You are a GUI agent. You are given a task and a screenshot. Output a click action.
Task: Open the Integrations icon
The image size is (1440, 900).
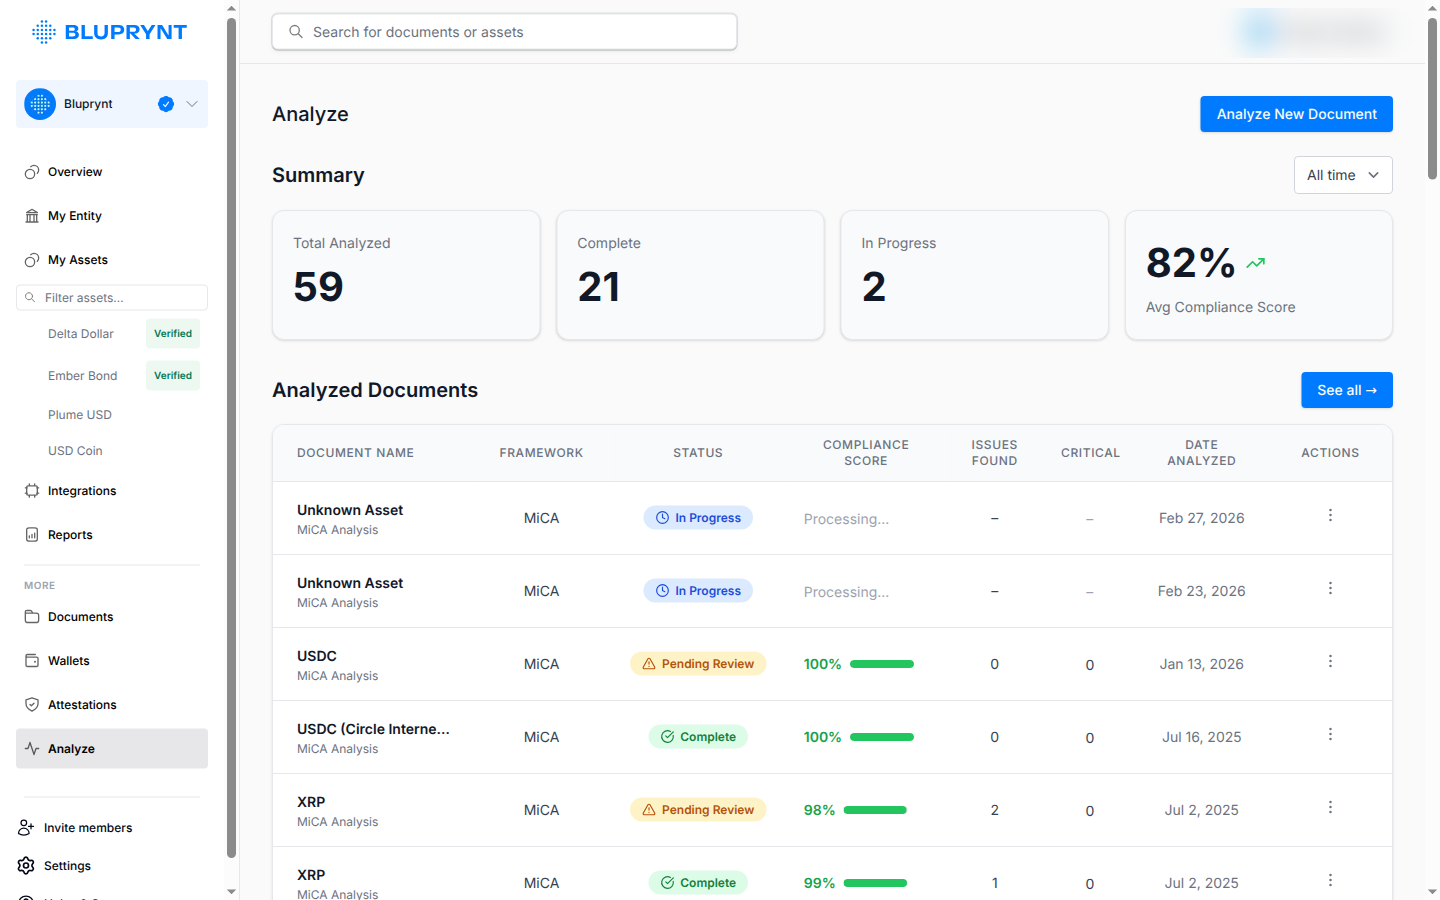(32, 491)
